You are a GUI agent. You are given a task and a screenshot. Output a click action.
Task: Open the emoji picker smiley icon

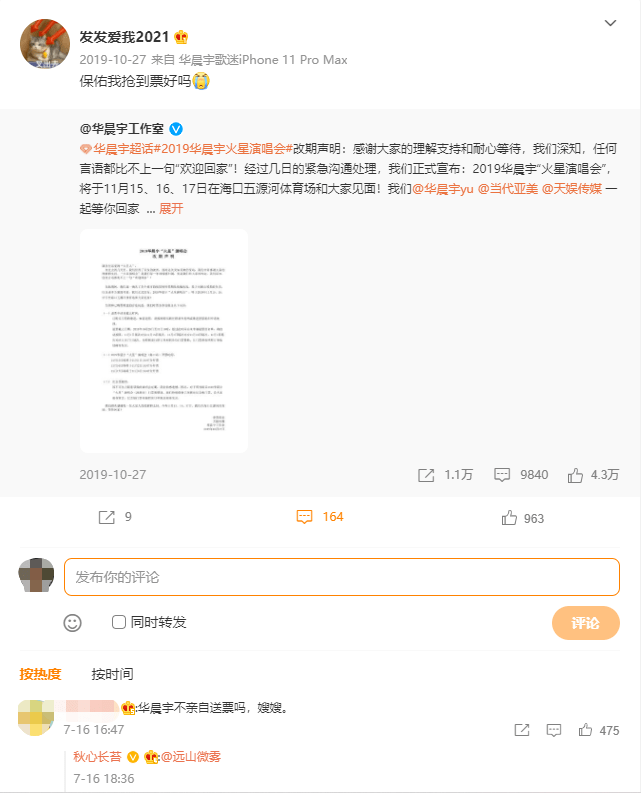click(x=72, y=623)
